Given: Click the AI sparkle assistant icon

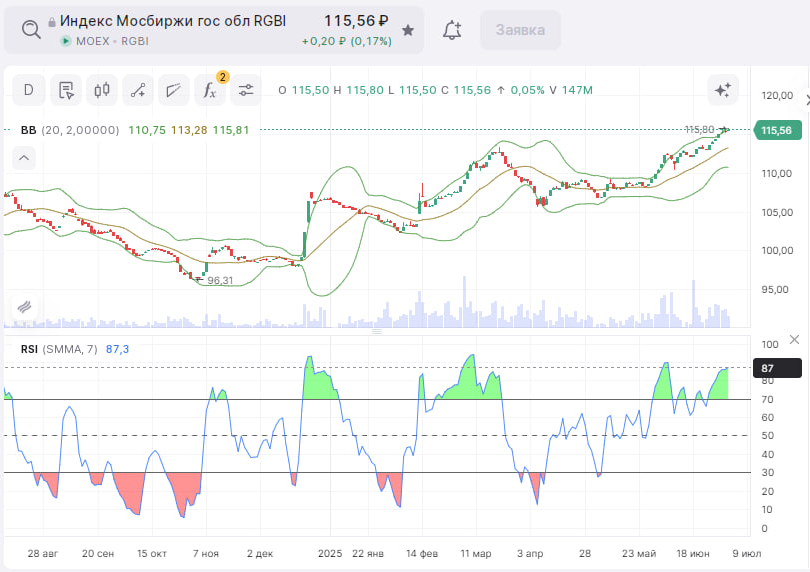Looking at the screenshot, I should [723, 90].
